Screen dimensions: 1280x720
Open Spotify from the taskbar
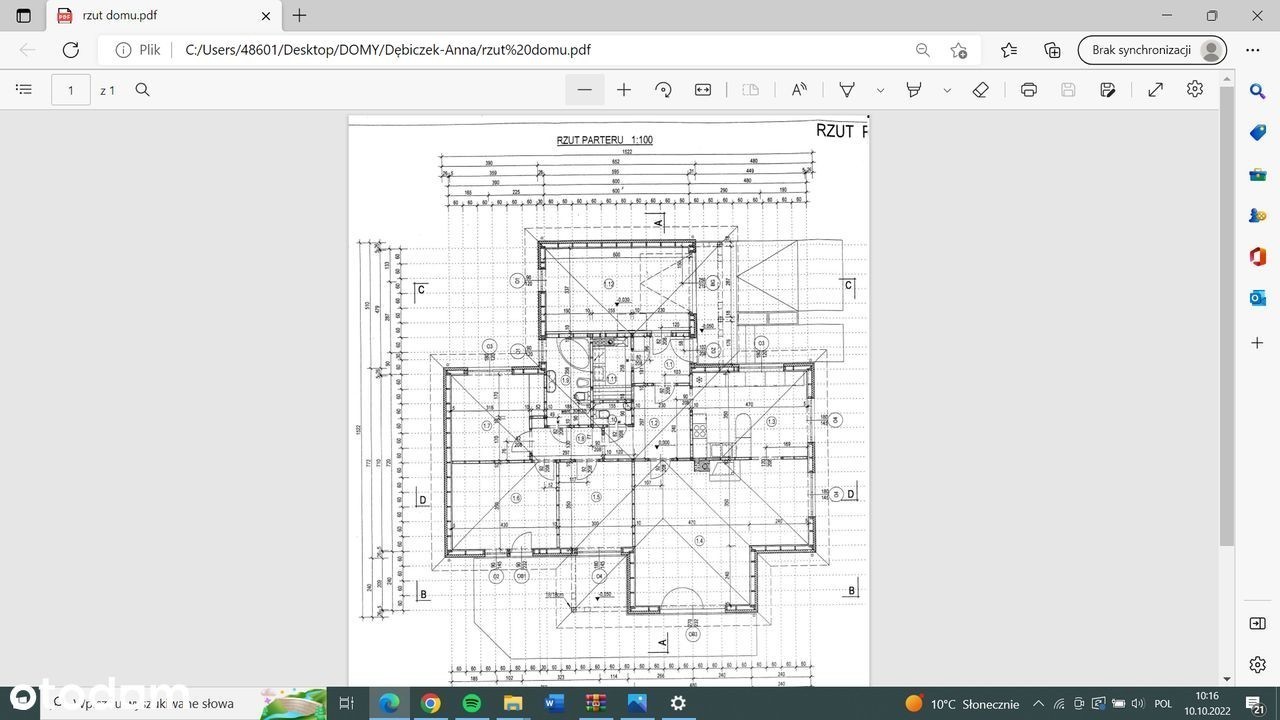pyautogui.click(x=472, y=703)
